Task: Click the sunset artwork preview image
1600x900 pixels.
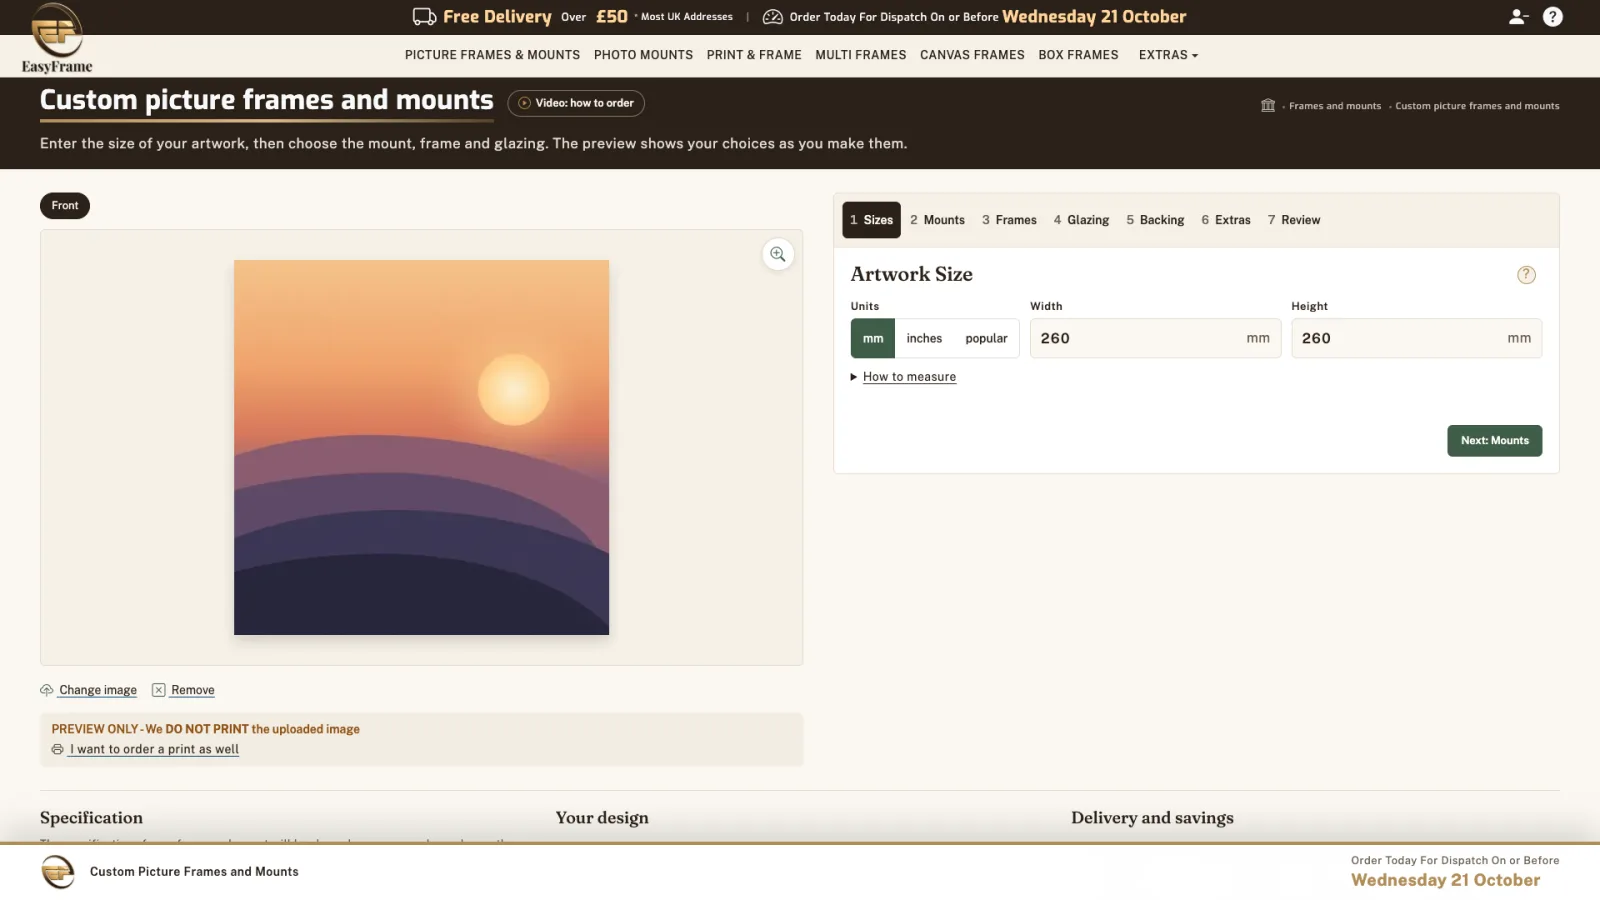Action: tap(421, 448)
